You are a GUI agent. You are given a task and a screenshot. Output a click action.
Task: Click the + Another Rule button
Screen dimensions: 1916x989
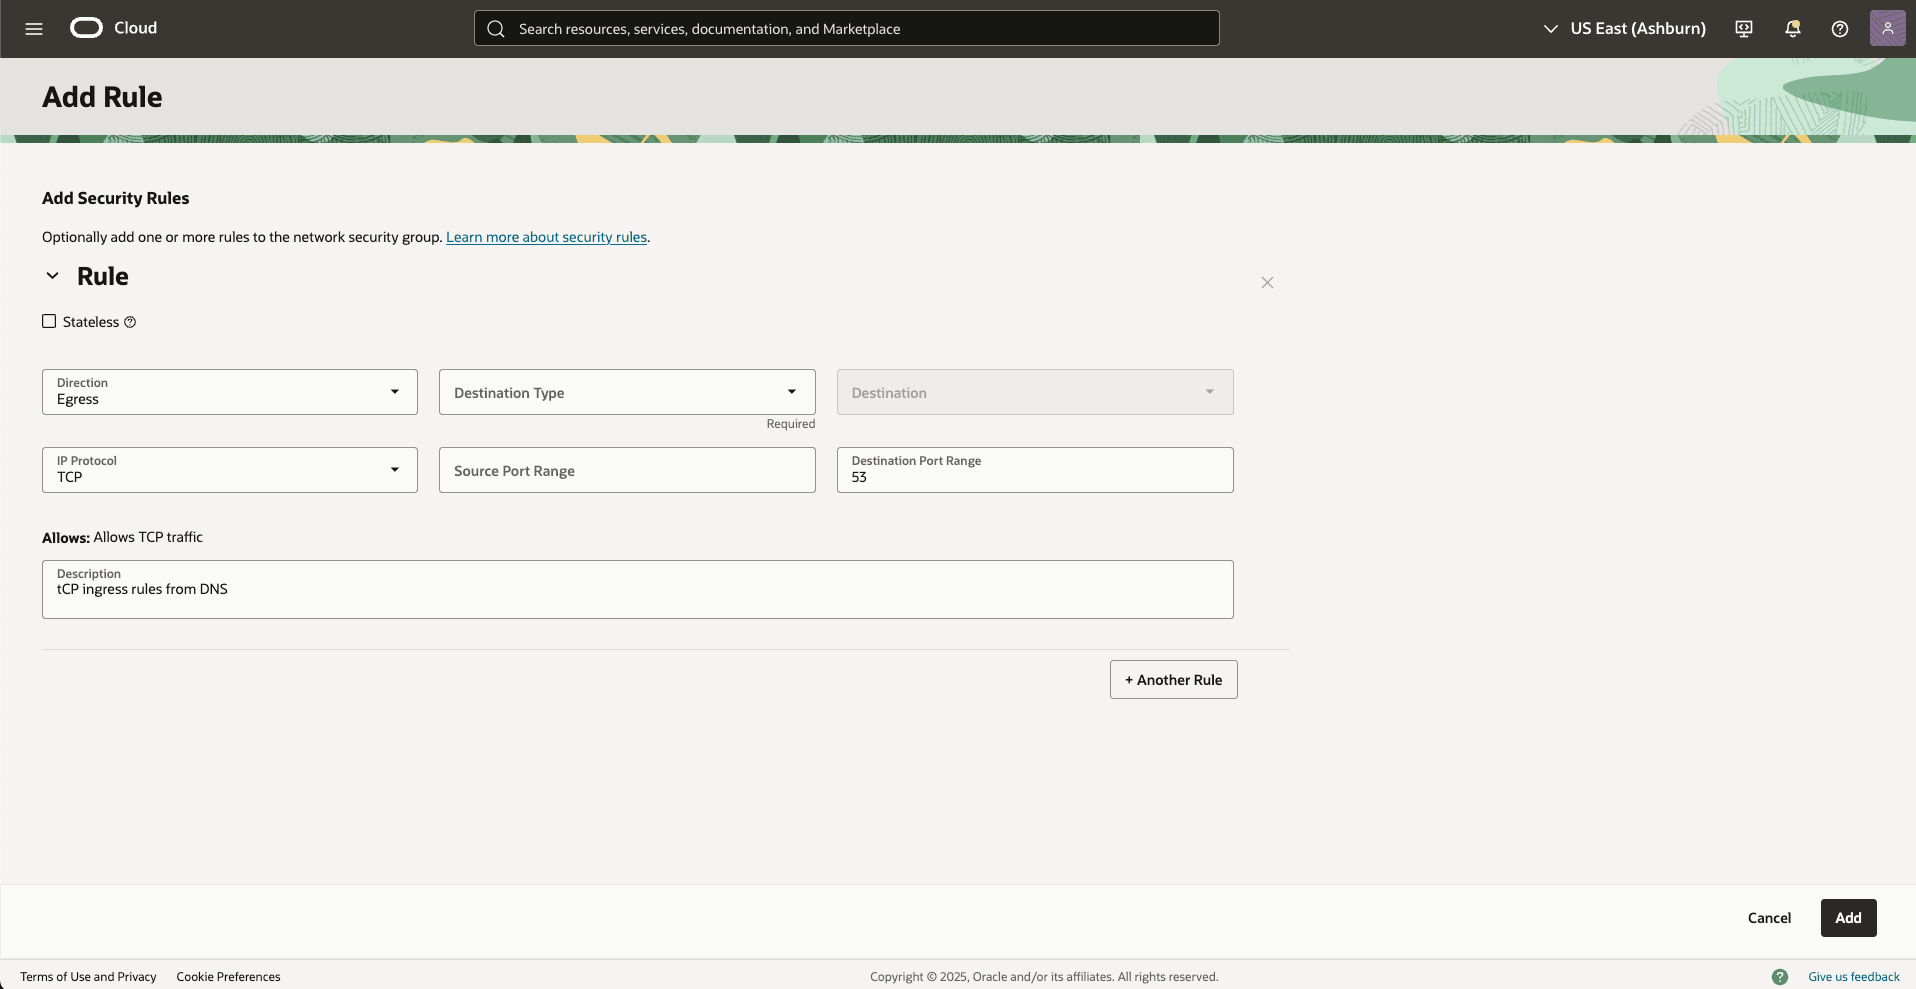1173,679
